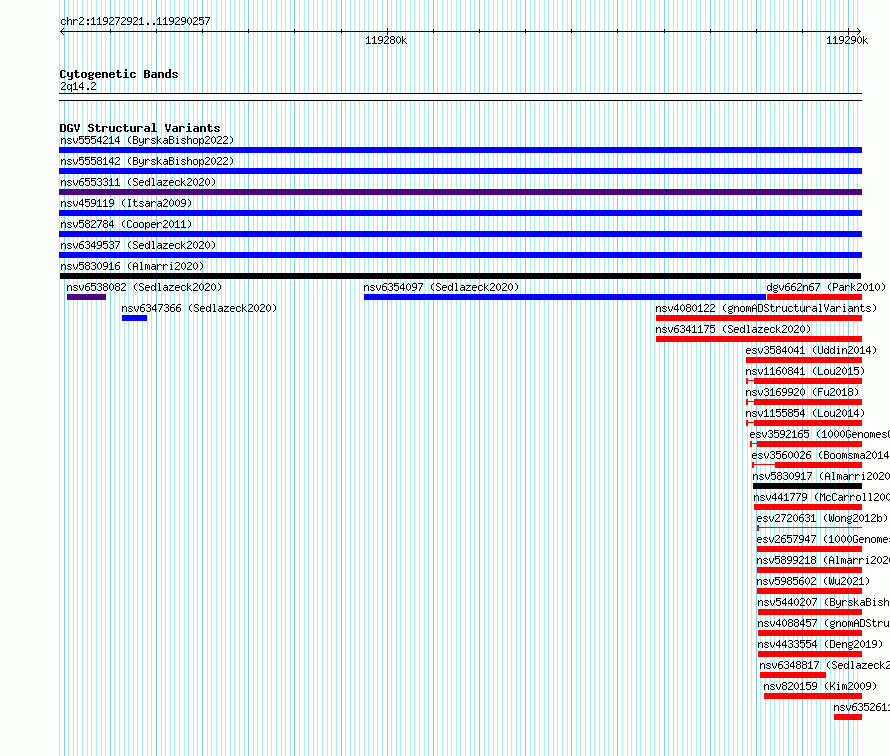The image size is (890, 756).
Task: Open the nsv6553311 (Sedlazeck2020) variant label
Action: (x=138, y=182)
